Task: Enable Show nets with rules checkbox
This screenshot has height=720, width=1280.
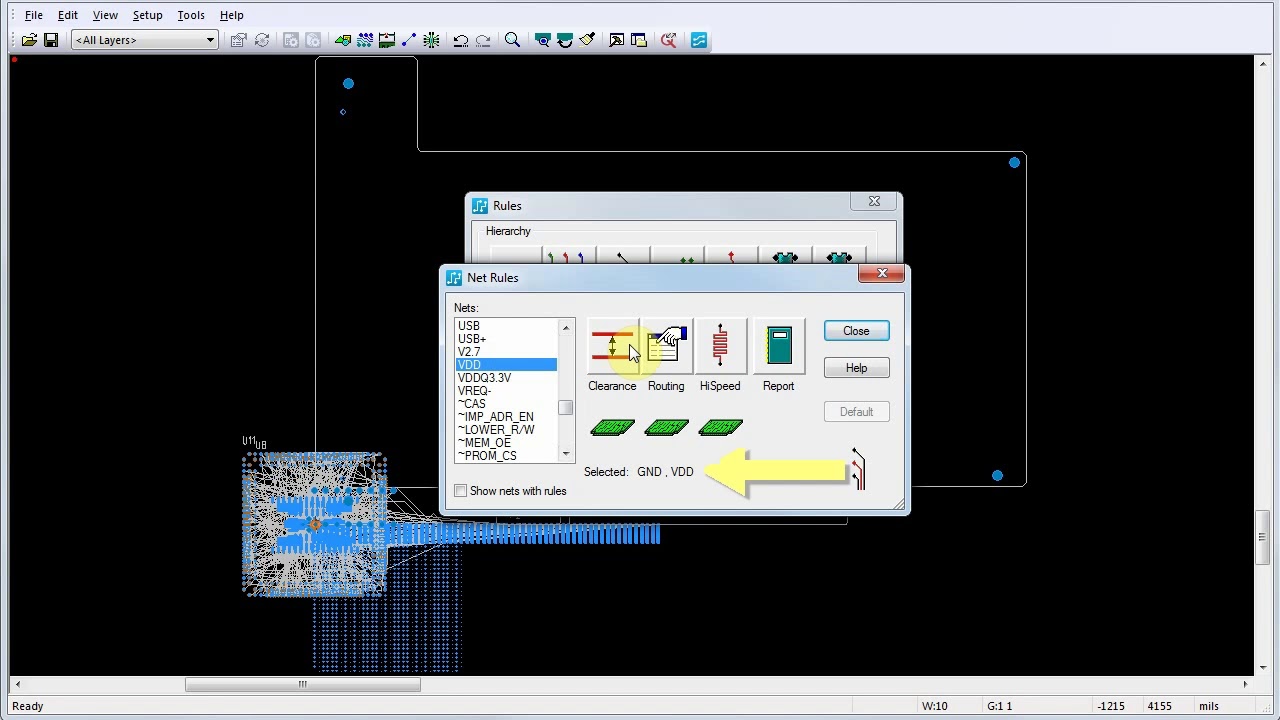Action: (461, 491)
